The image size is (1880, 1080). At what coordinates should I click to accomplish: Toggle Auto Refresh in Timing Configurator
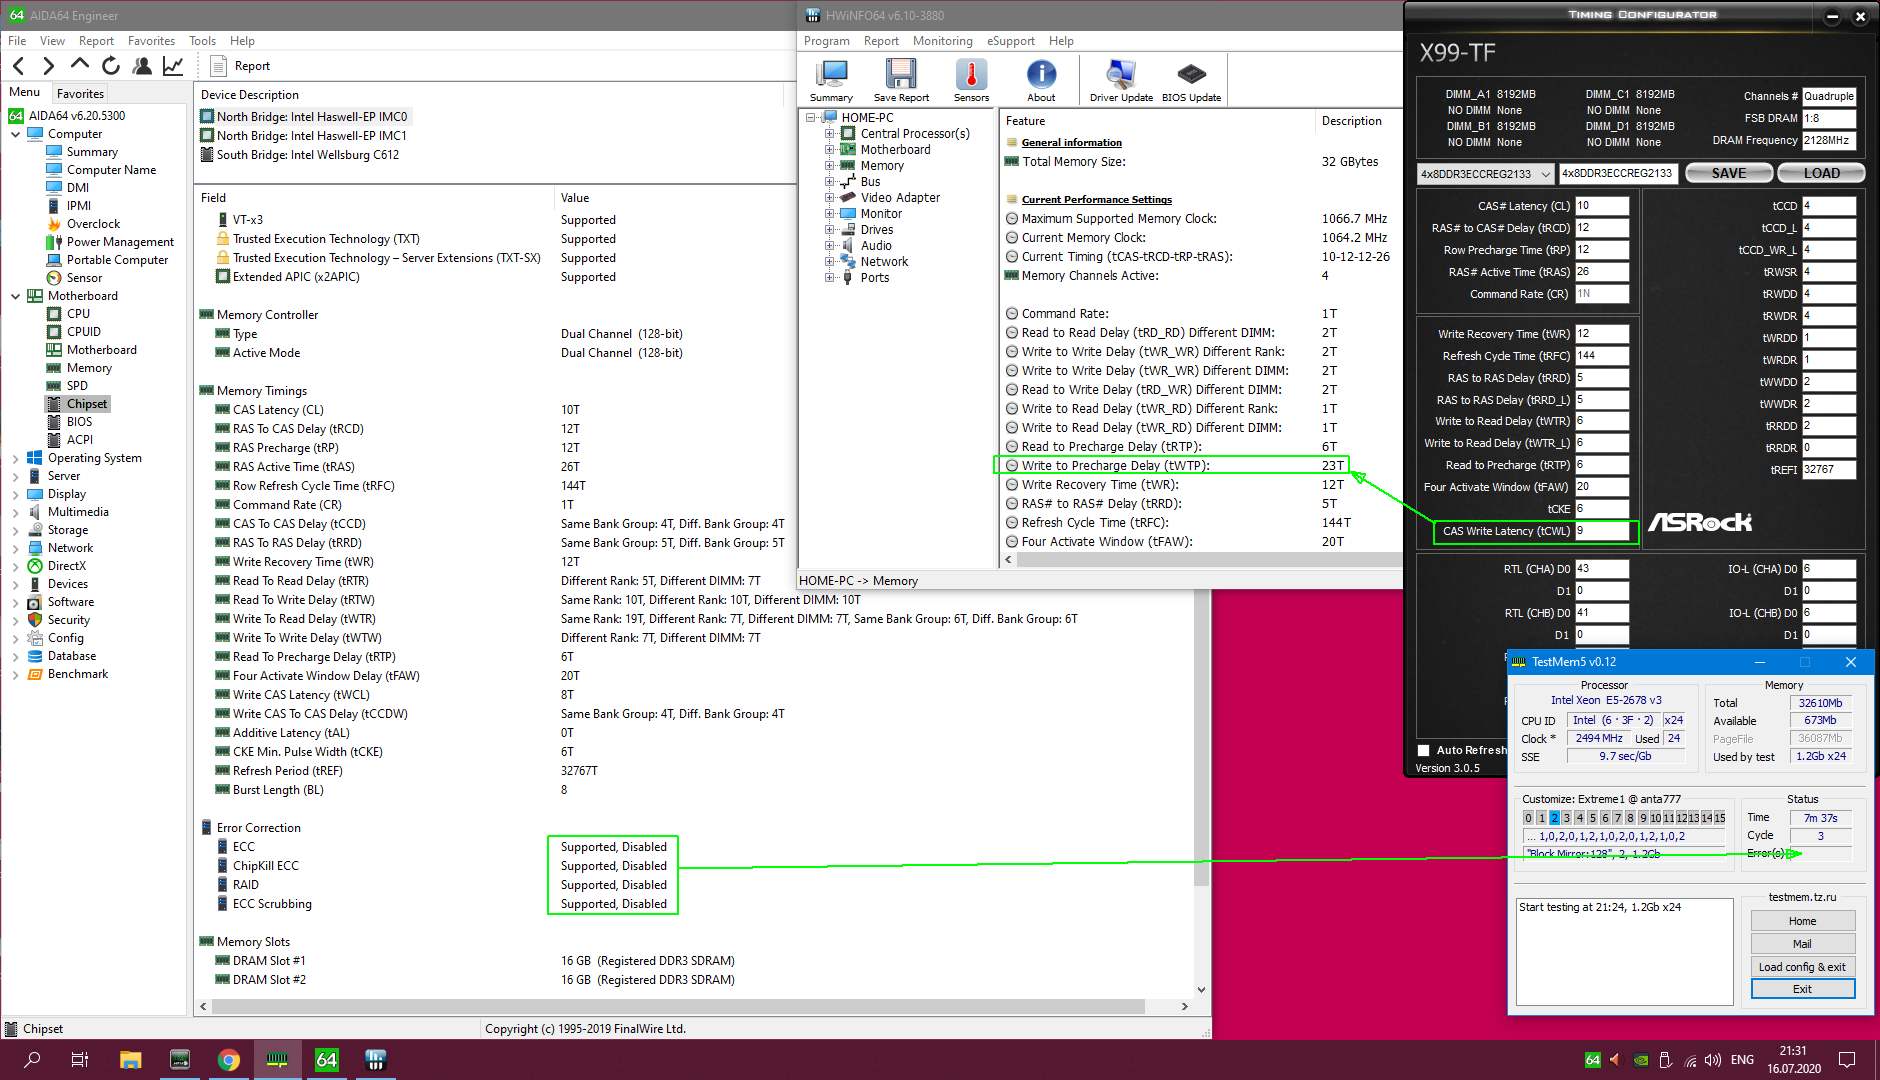(1424, 750)
